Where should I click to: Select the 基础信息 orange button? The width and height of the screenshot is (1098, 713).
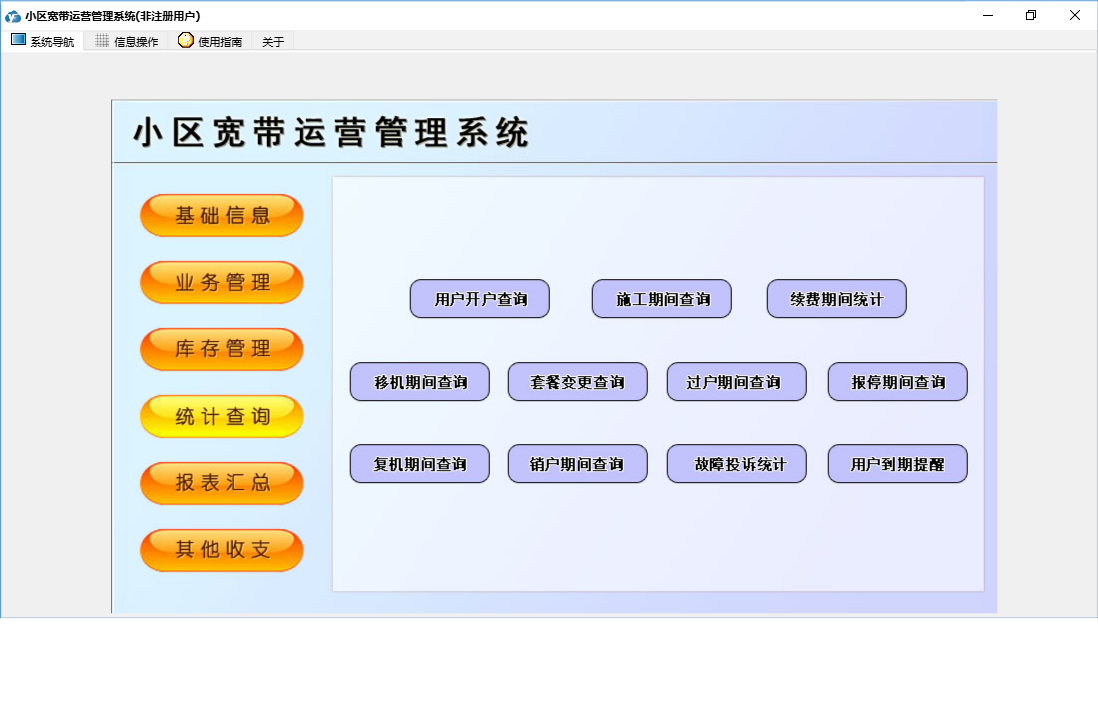pyautogui.click(x=222, y=216)
